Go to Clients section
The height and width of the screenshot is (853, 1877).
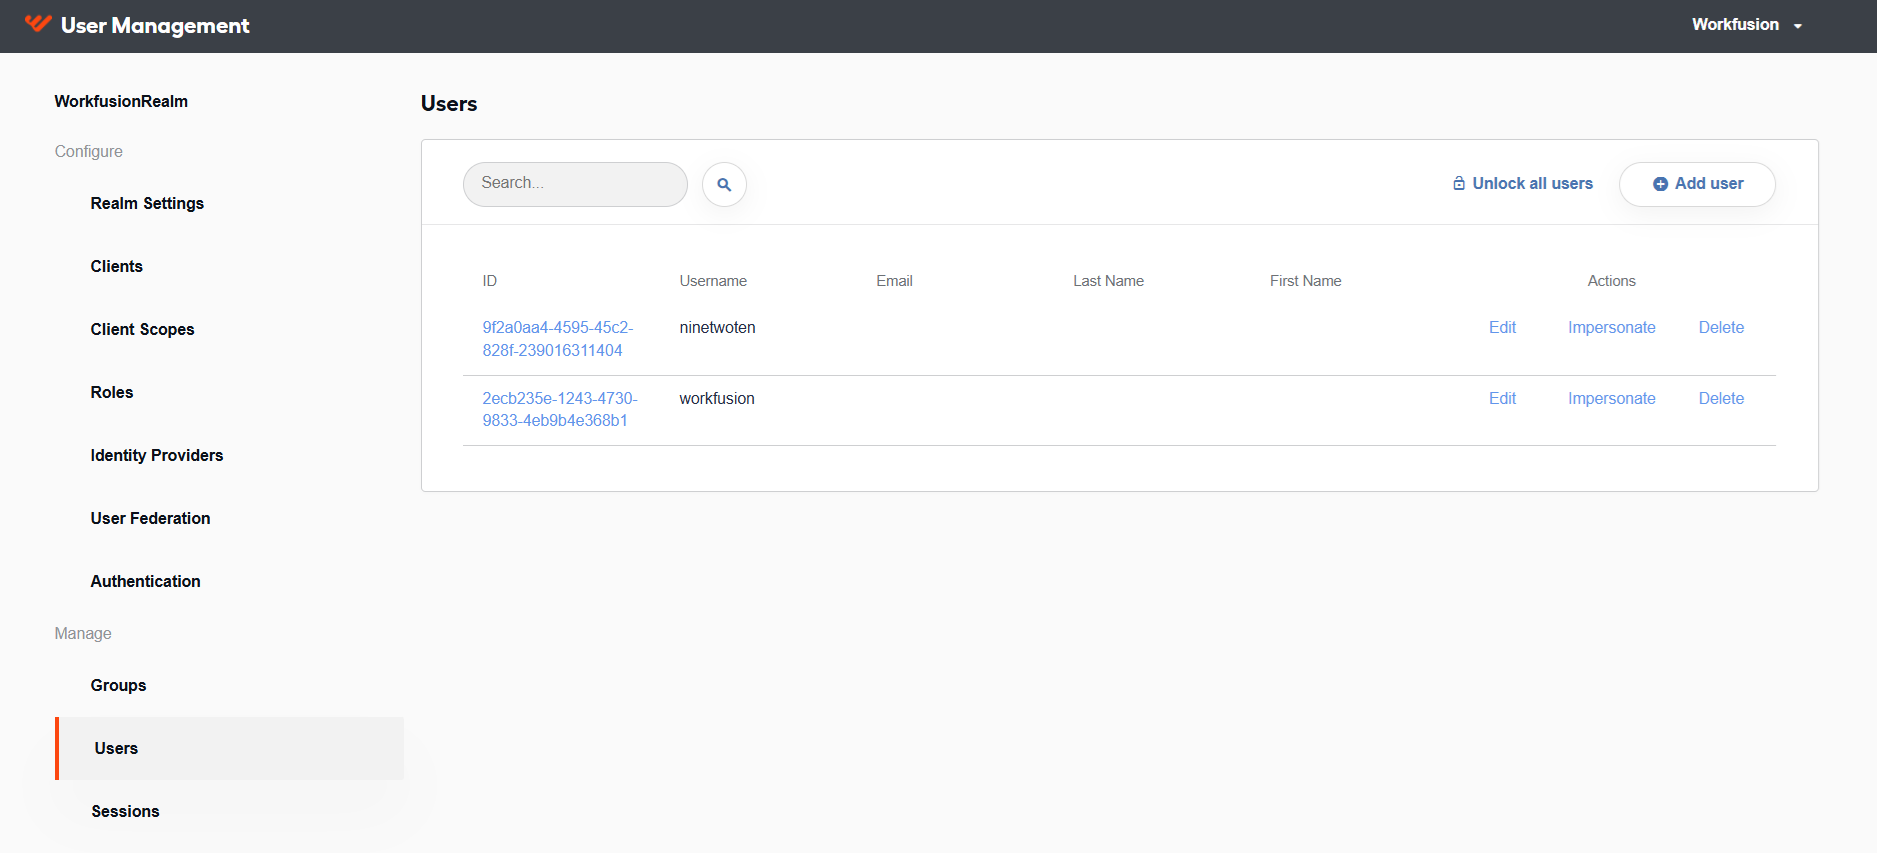pyautogui.click(x=117, y=266)
